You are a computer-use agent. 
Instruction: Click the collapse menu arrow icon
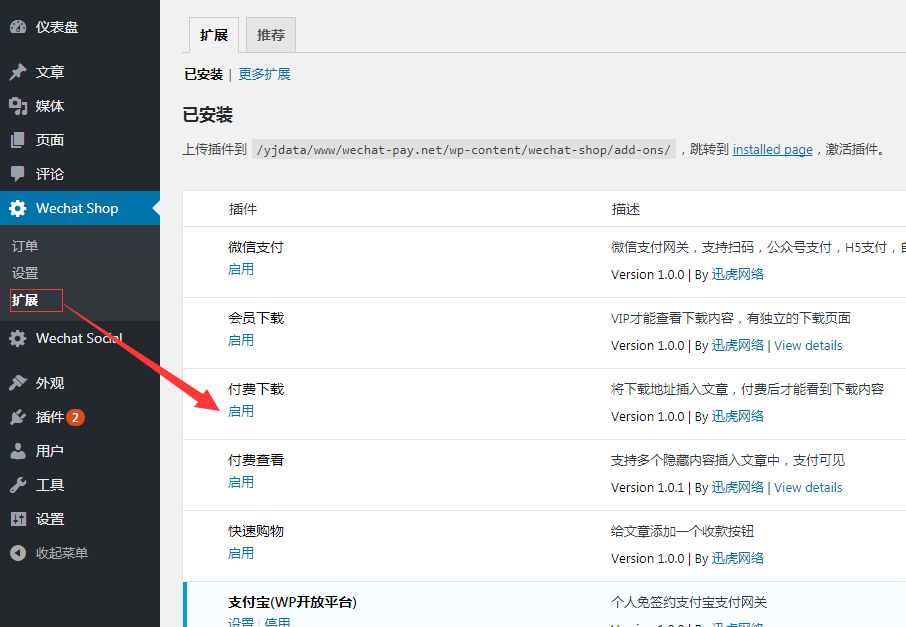[x=18, y=553]
